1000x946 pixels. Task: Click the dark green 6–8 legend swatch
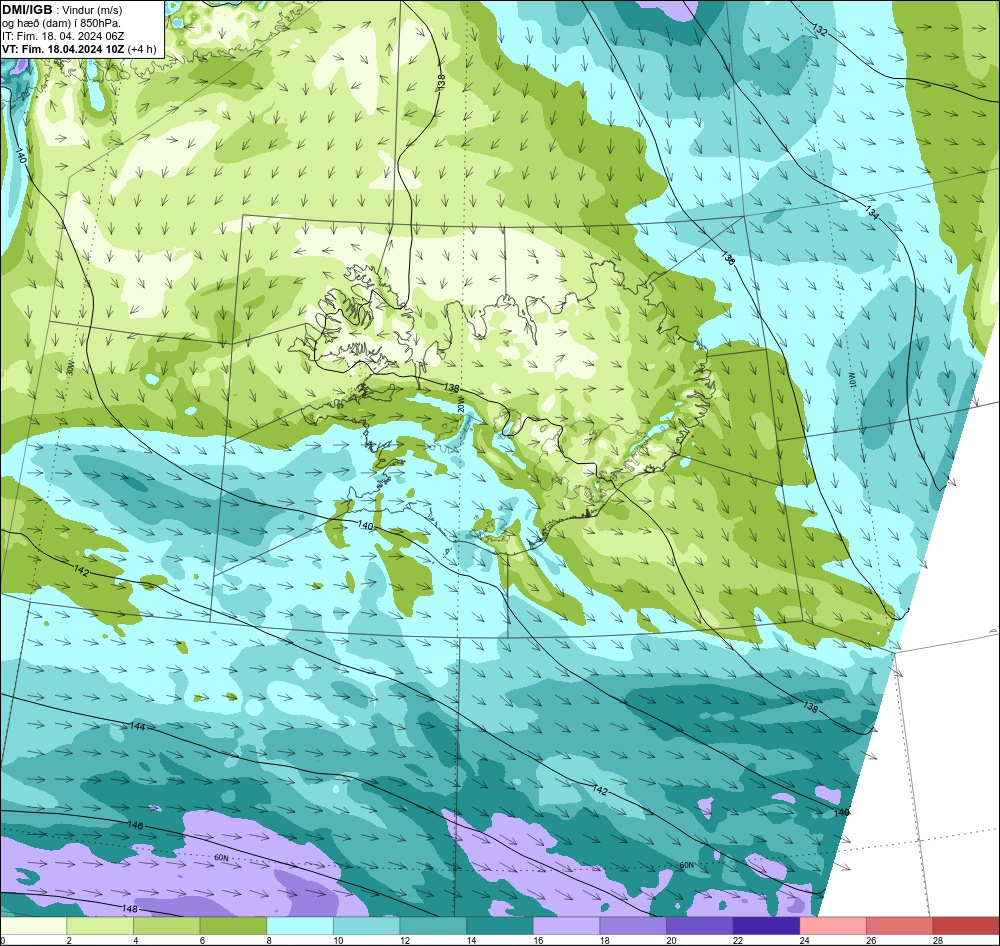(x=233, y=925)
